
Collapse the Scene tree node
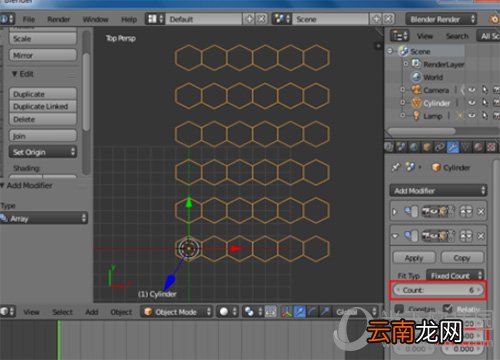coord(390,51)
